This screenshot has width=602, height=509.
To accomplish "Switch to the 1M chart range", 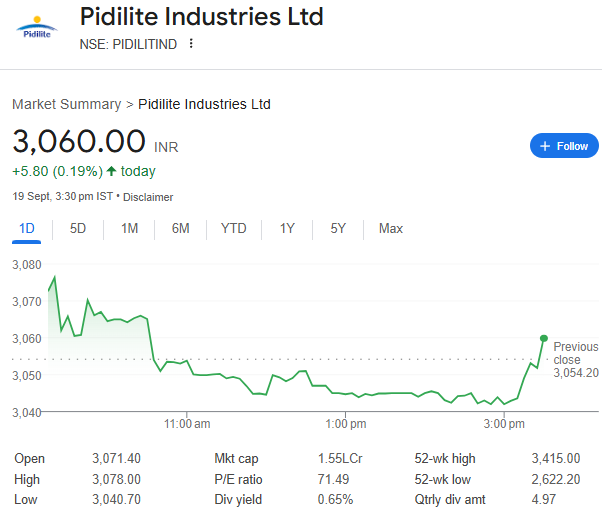I will [129, 228].
